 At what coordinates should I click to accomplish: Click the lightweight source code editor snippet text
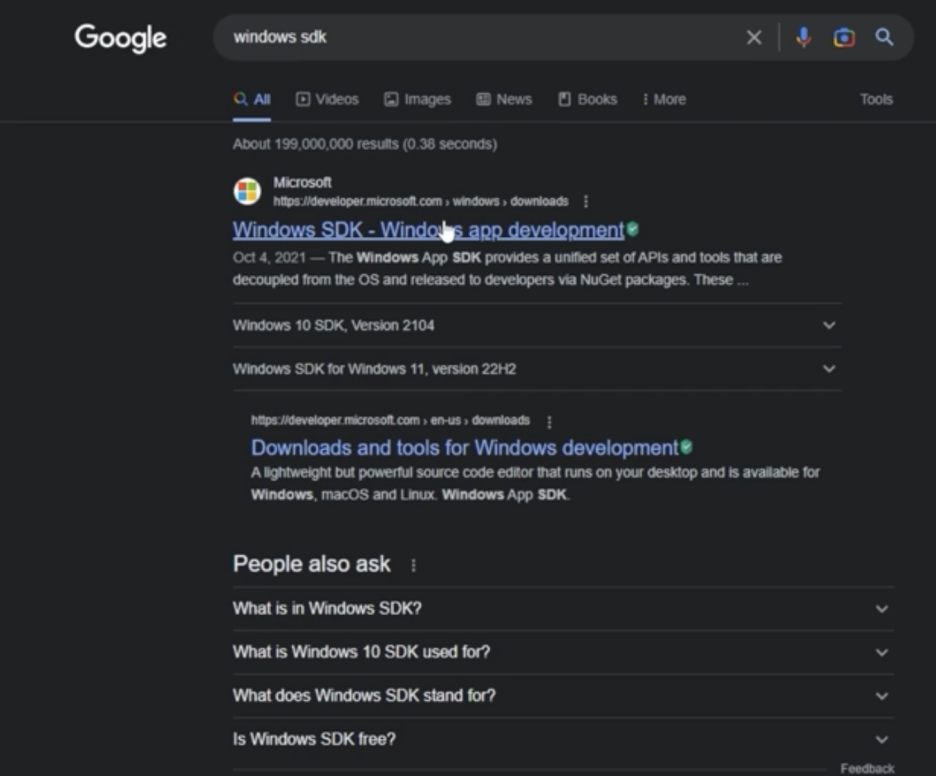pyautogui.click(x=535, y=484)
